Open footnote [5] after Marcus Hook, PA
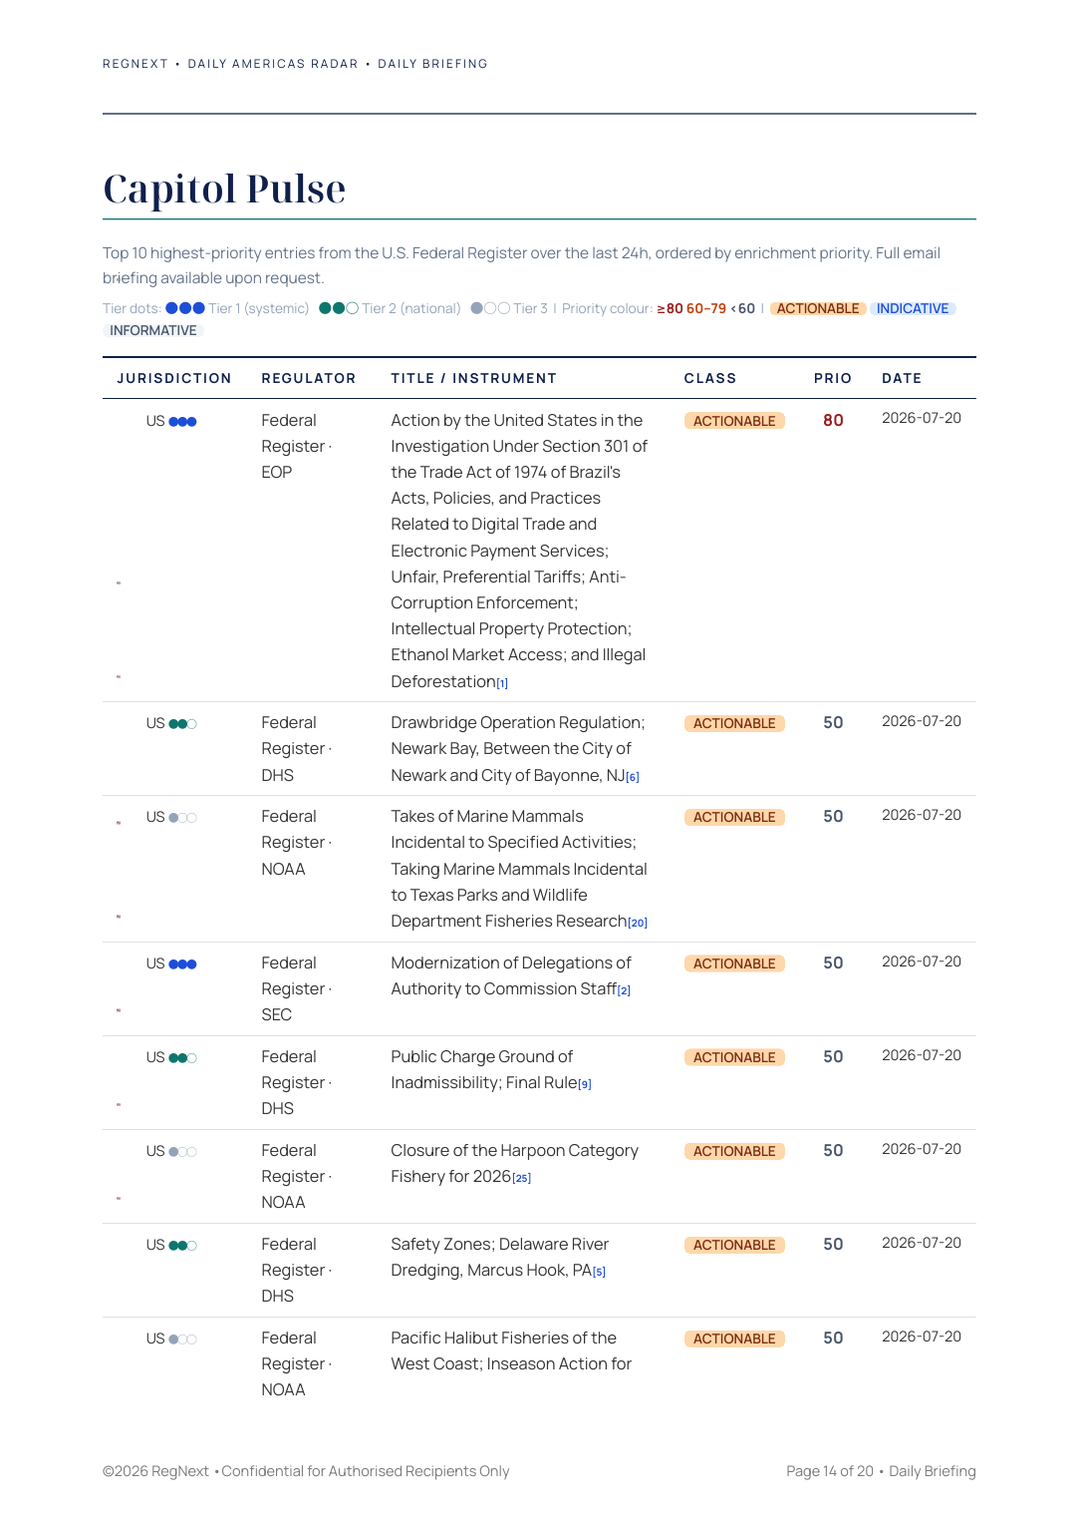The height and width of the screenshot is (1528, 1080). (599, 1272)
